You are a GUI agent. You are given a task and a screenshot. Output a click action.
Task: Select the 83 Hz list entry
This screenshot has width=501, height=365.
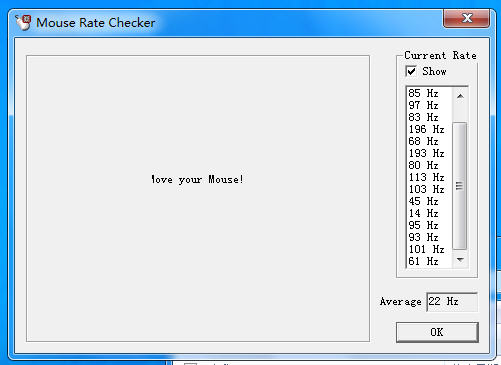point(429,117)
